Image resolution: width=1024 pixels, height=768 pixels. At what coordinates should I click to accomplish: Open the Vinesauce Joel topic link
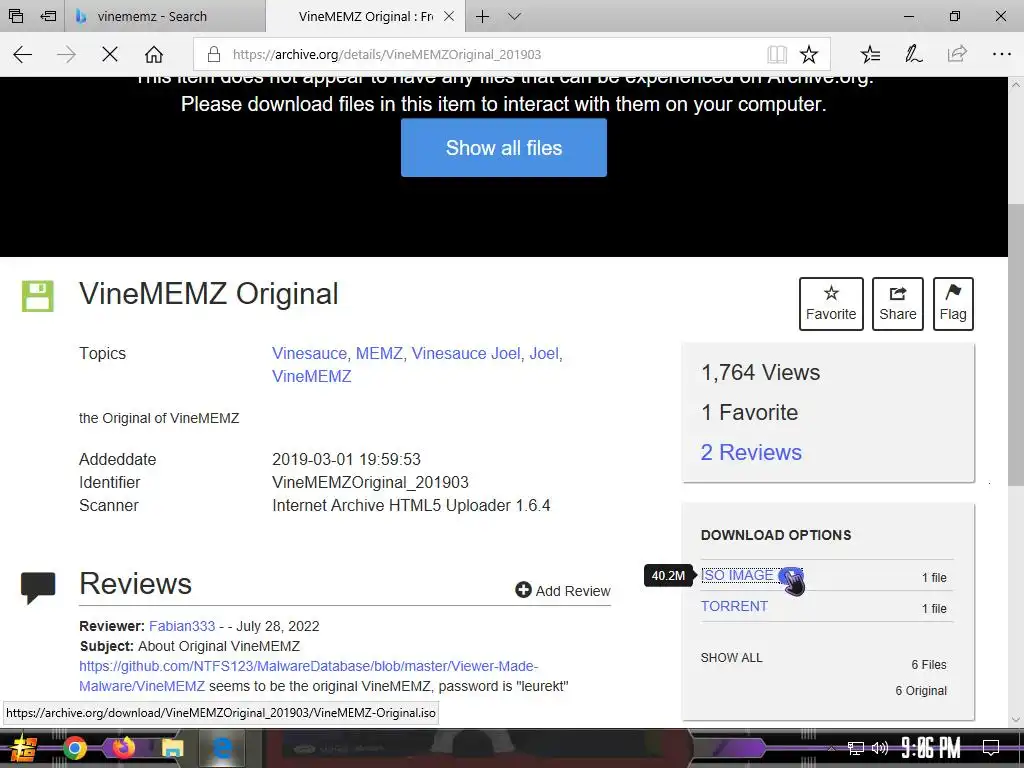tap(466, 353)
